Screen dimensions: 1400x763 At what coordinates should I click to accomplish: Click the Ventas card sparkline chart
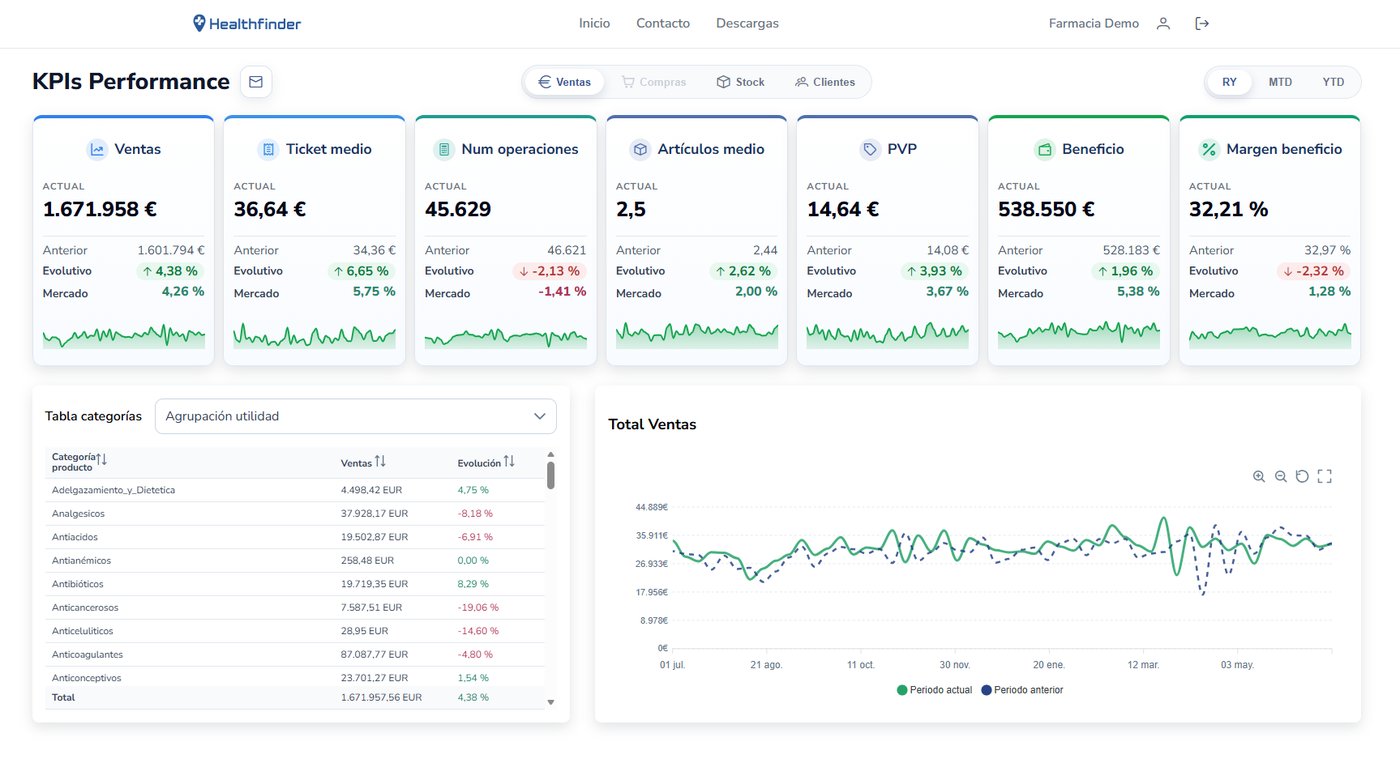pos(124,336)
